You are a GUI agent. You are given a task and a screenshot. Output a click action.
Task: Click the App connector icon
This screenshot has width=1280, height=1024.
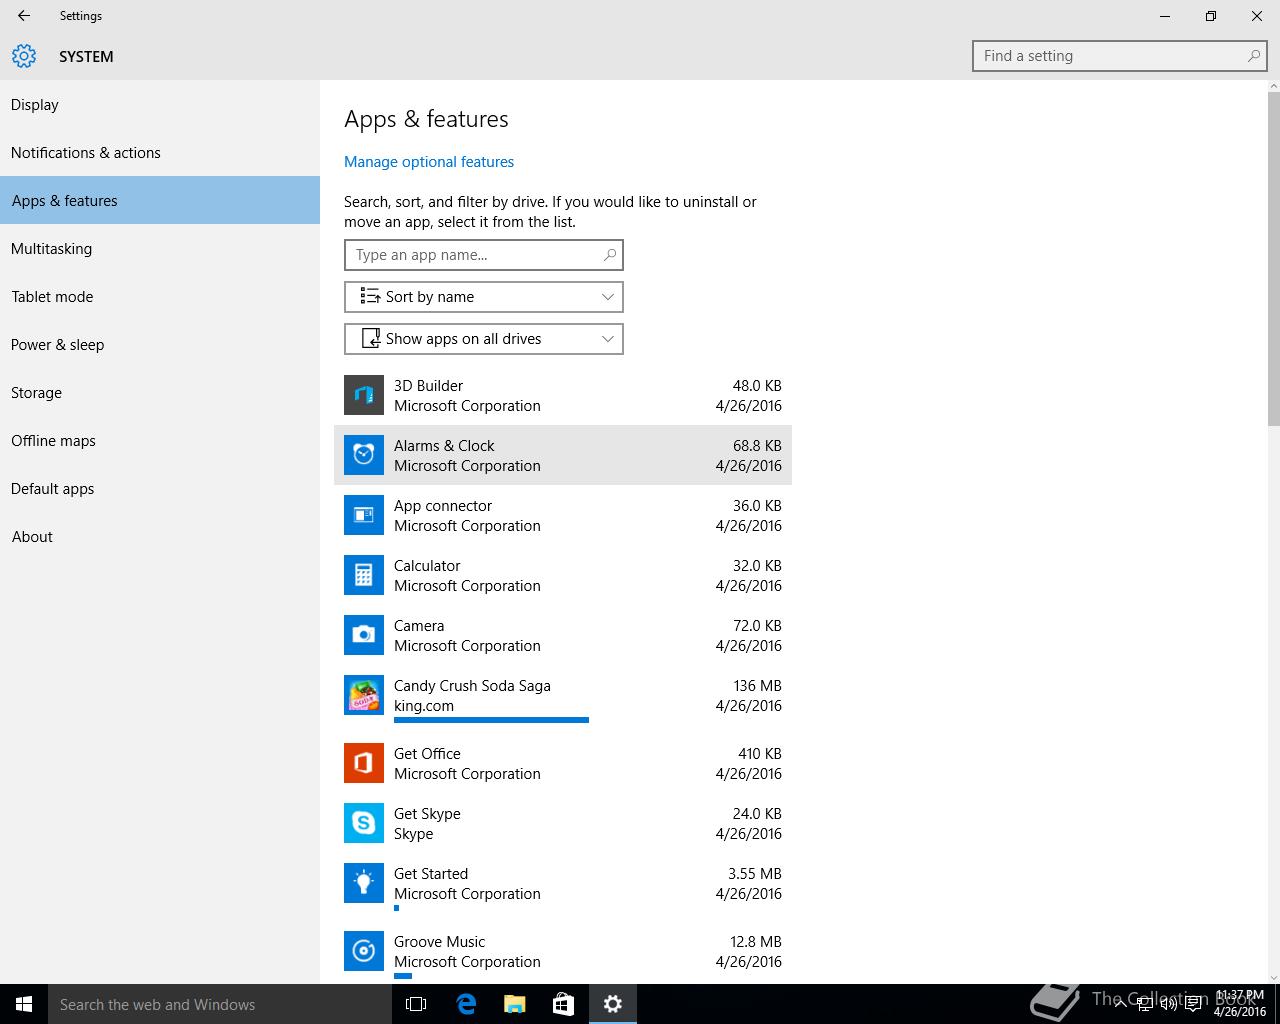(x=364, y=515)
